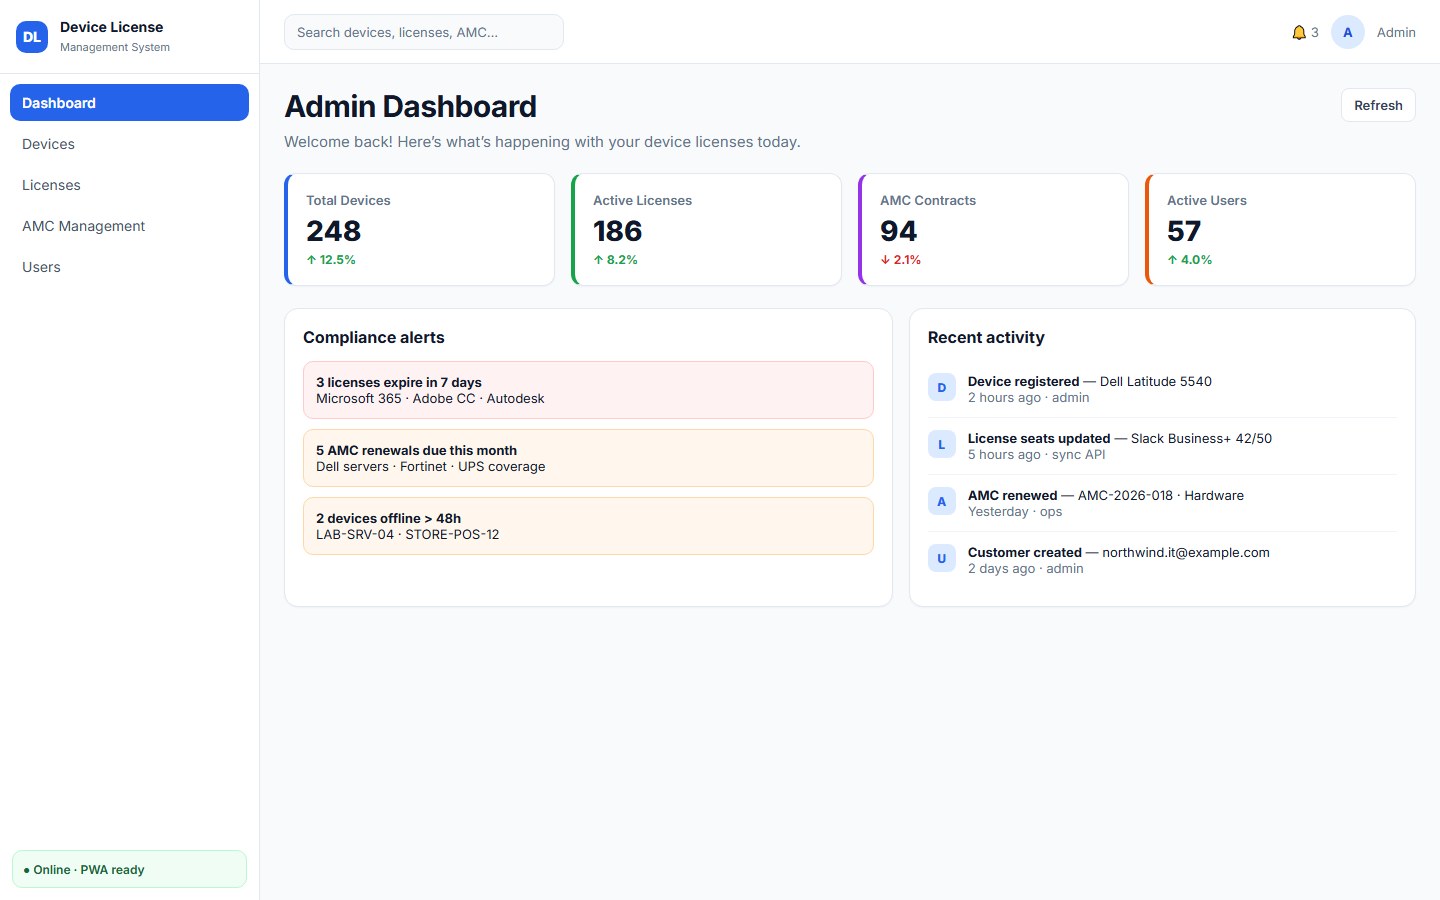Click the U icon for Customer created

coord(942,559)
